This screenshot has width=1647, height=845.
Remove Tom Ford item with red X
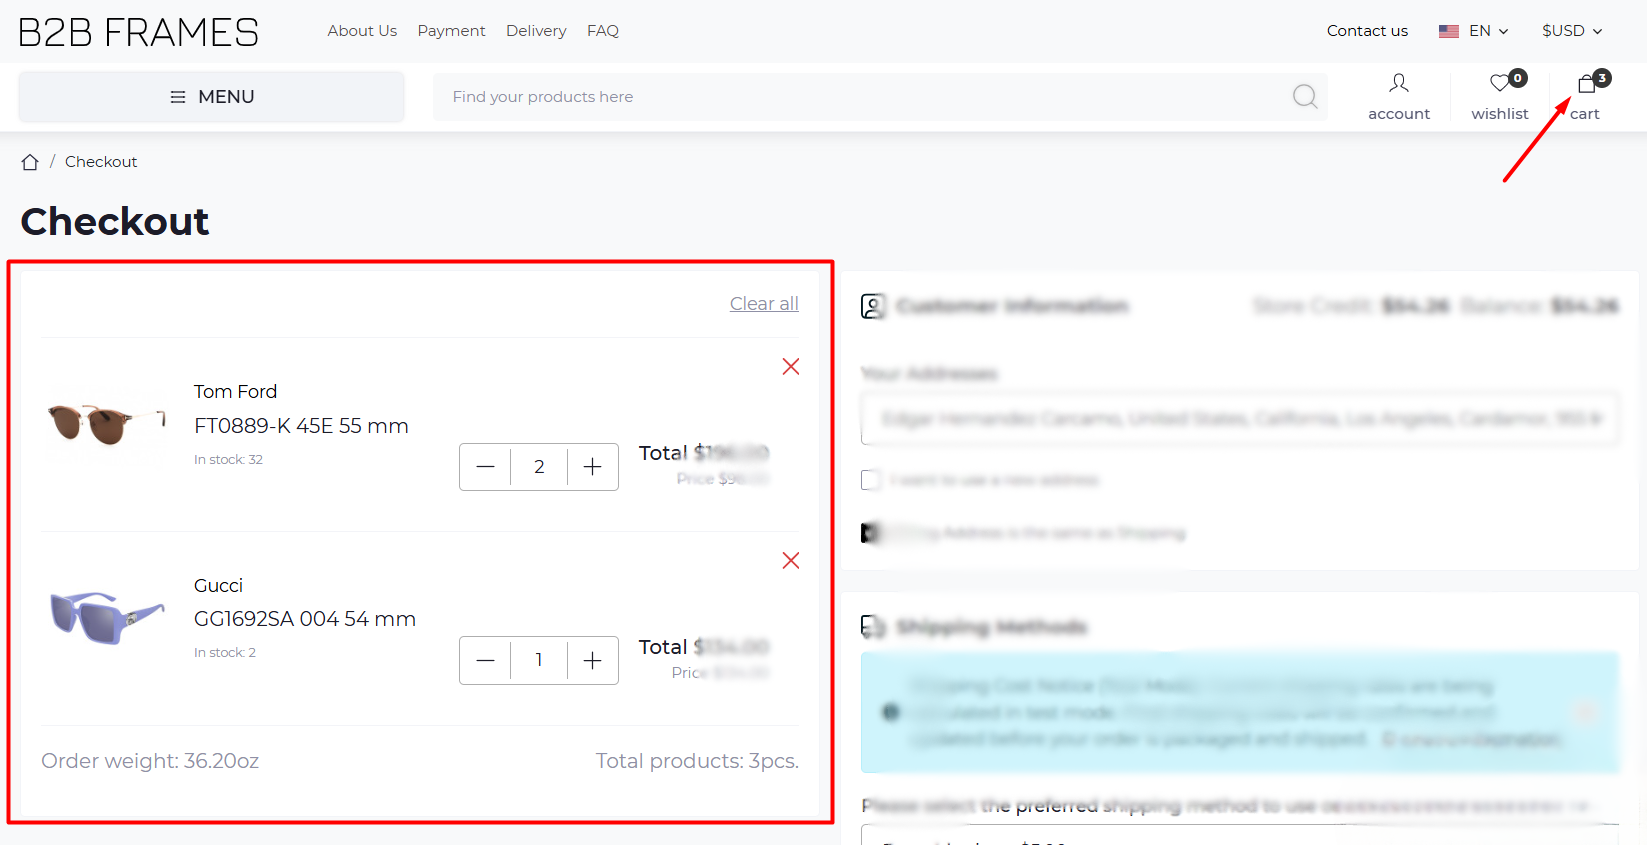791,367
